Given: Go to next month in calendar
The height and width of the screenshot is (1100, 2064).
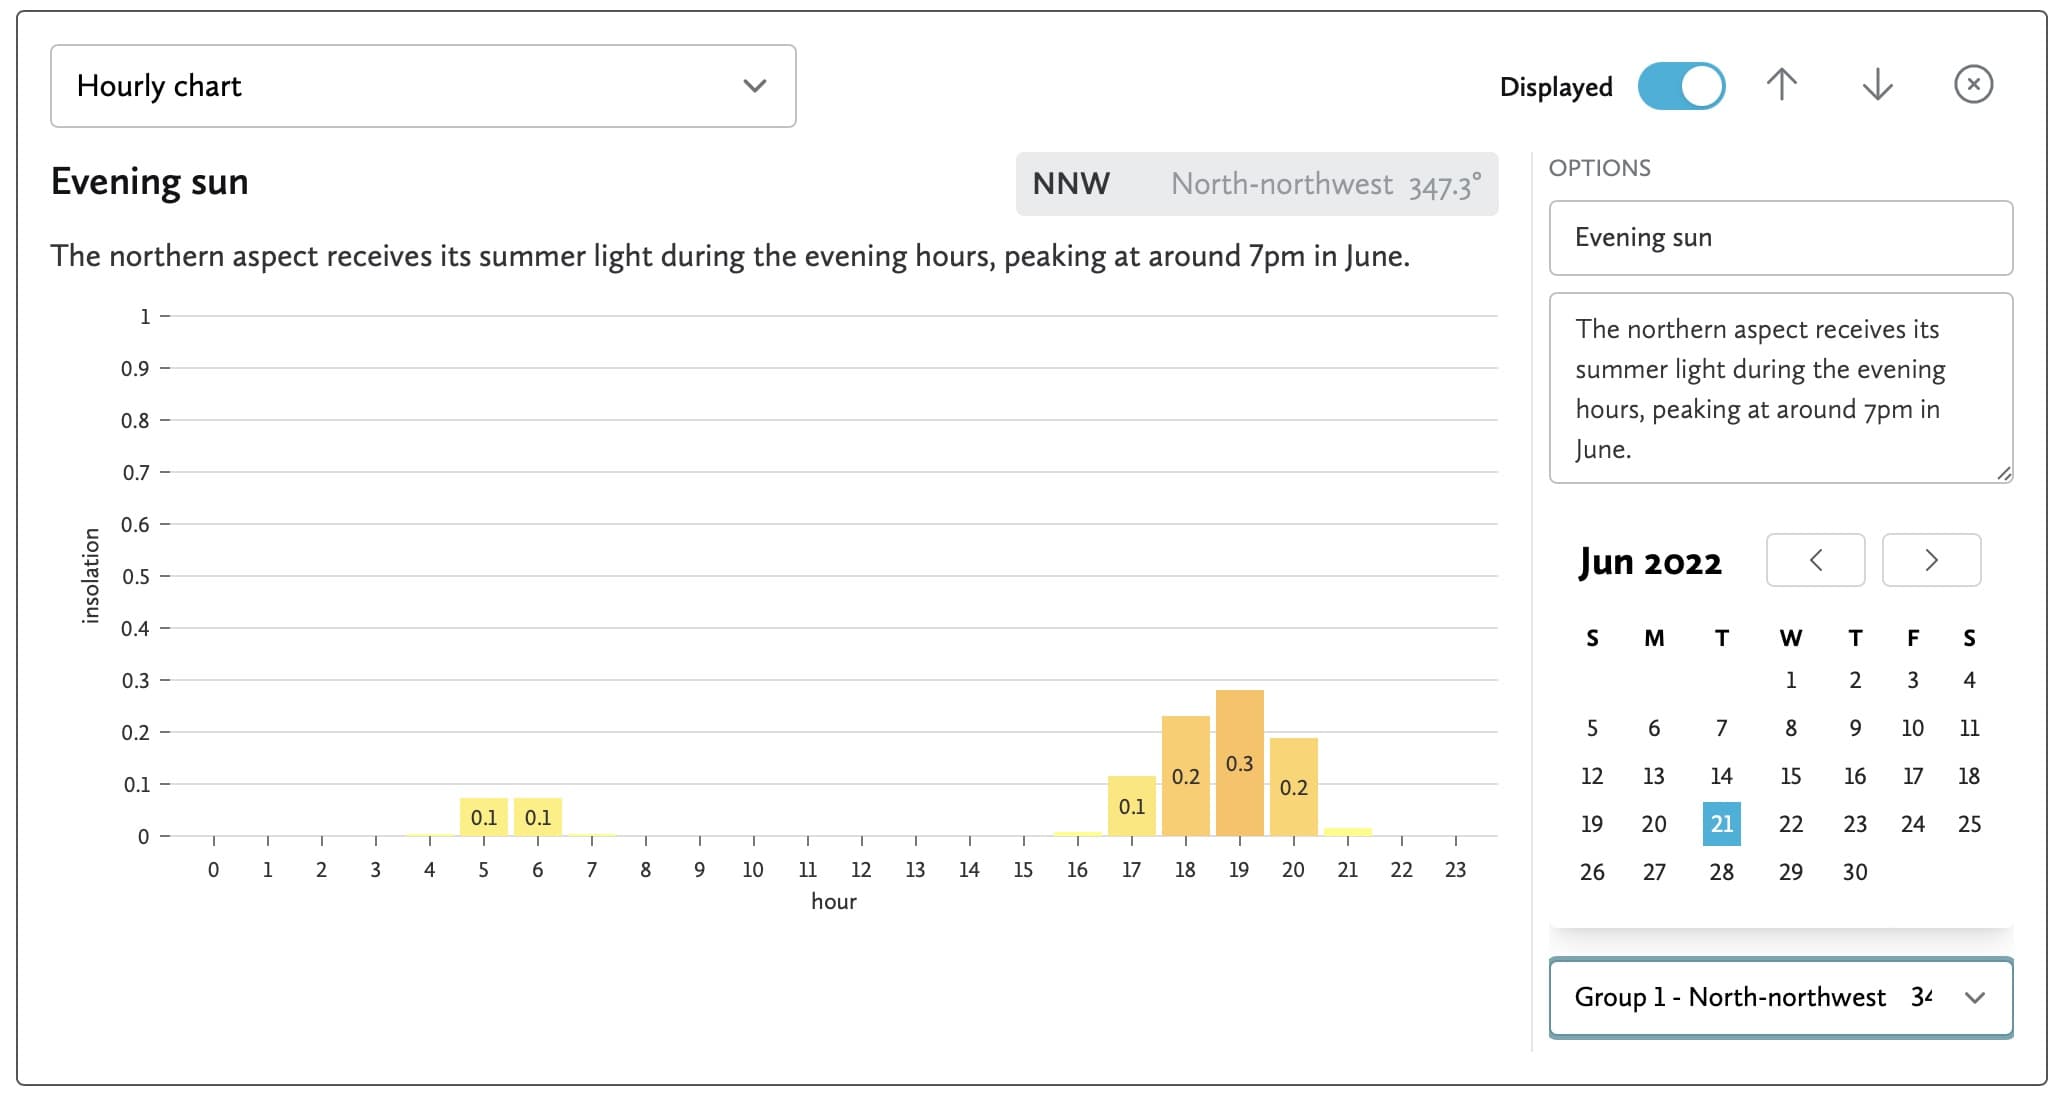Looking at the screenshot, I should (1930, 560).
